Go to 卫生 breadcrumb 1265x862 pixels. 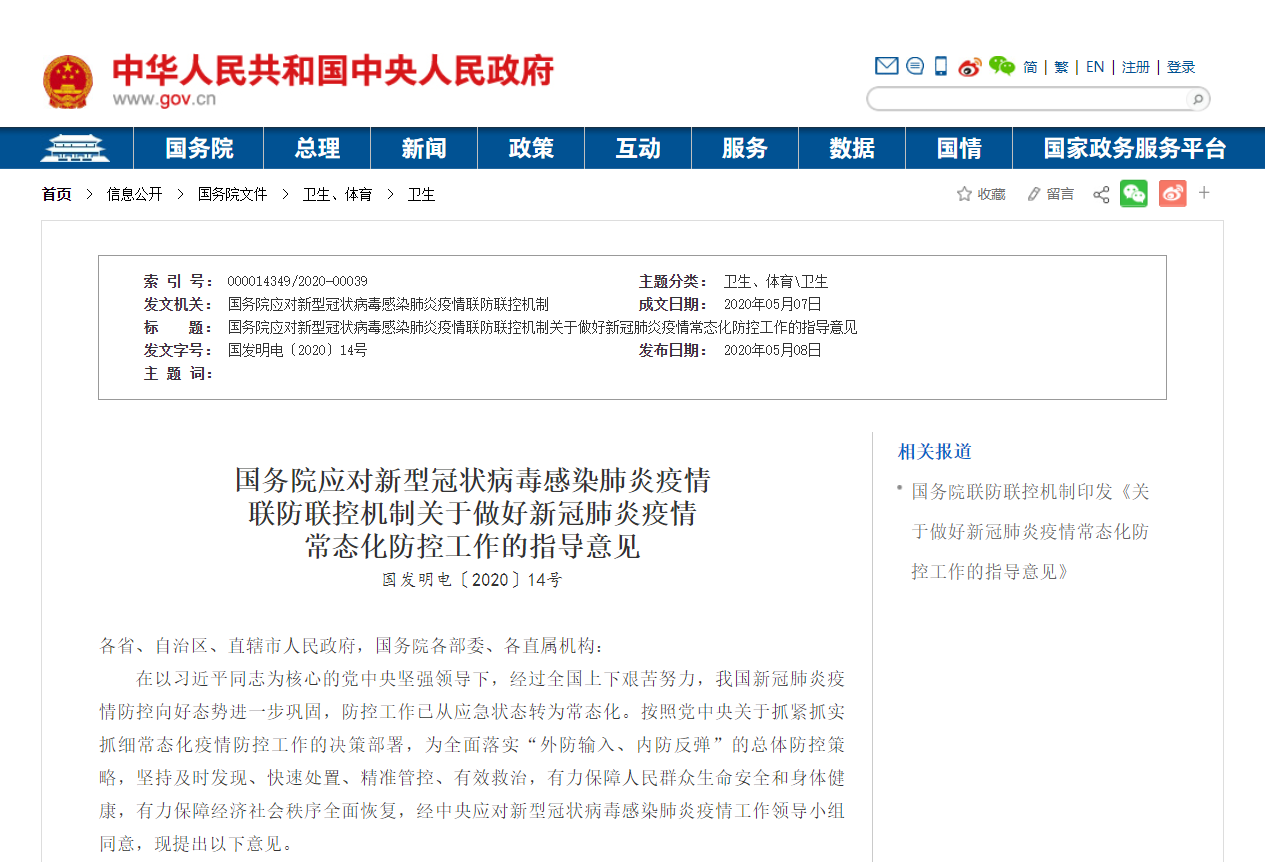(x=421, y=194)
